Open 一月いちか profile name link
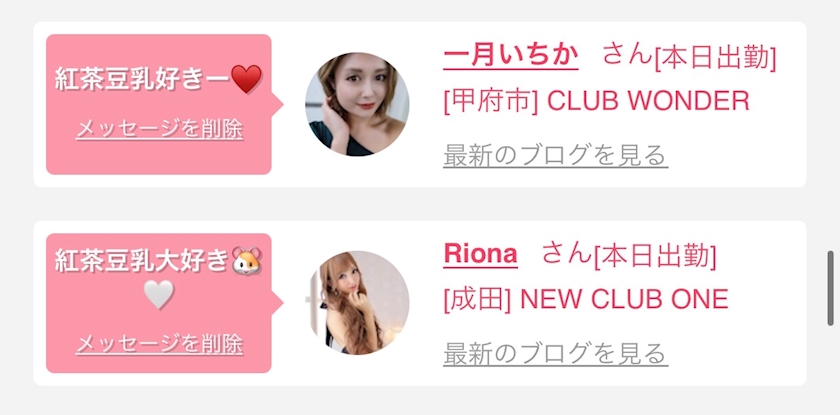This screenshot has width=840, height=415. click(x=511, y=55)
